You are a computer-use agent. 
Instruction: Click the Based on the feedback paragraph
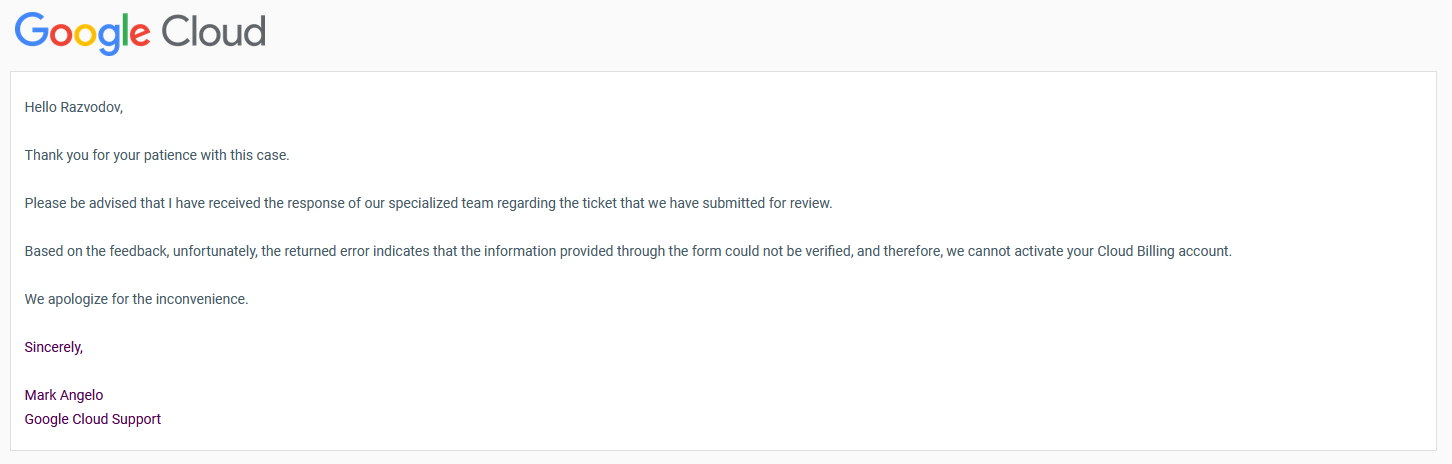[628, 251]
